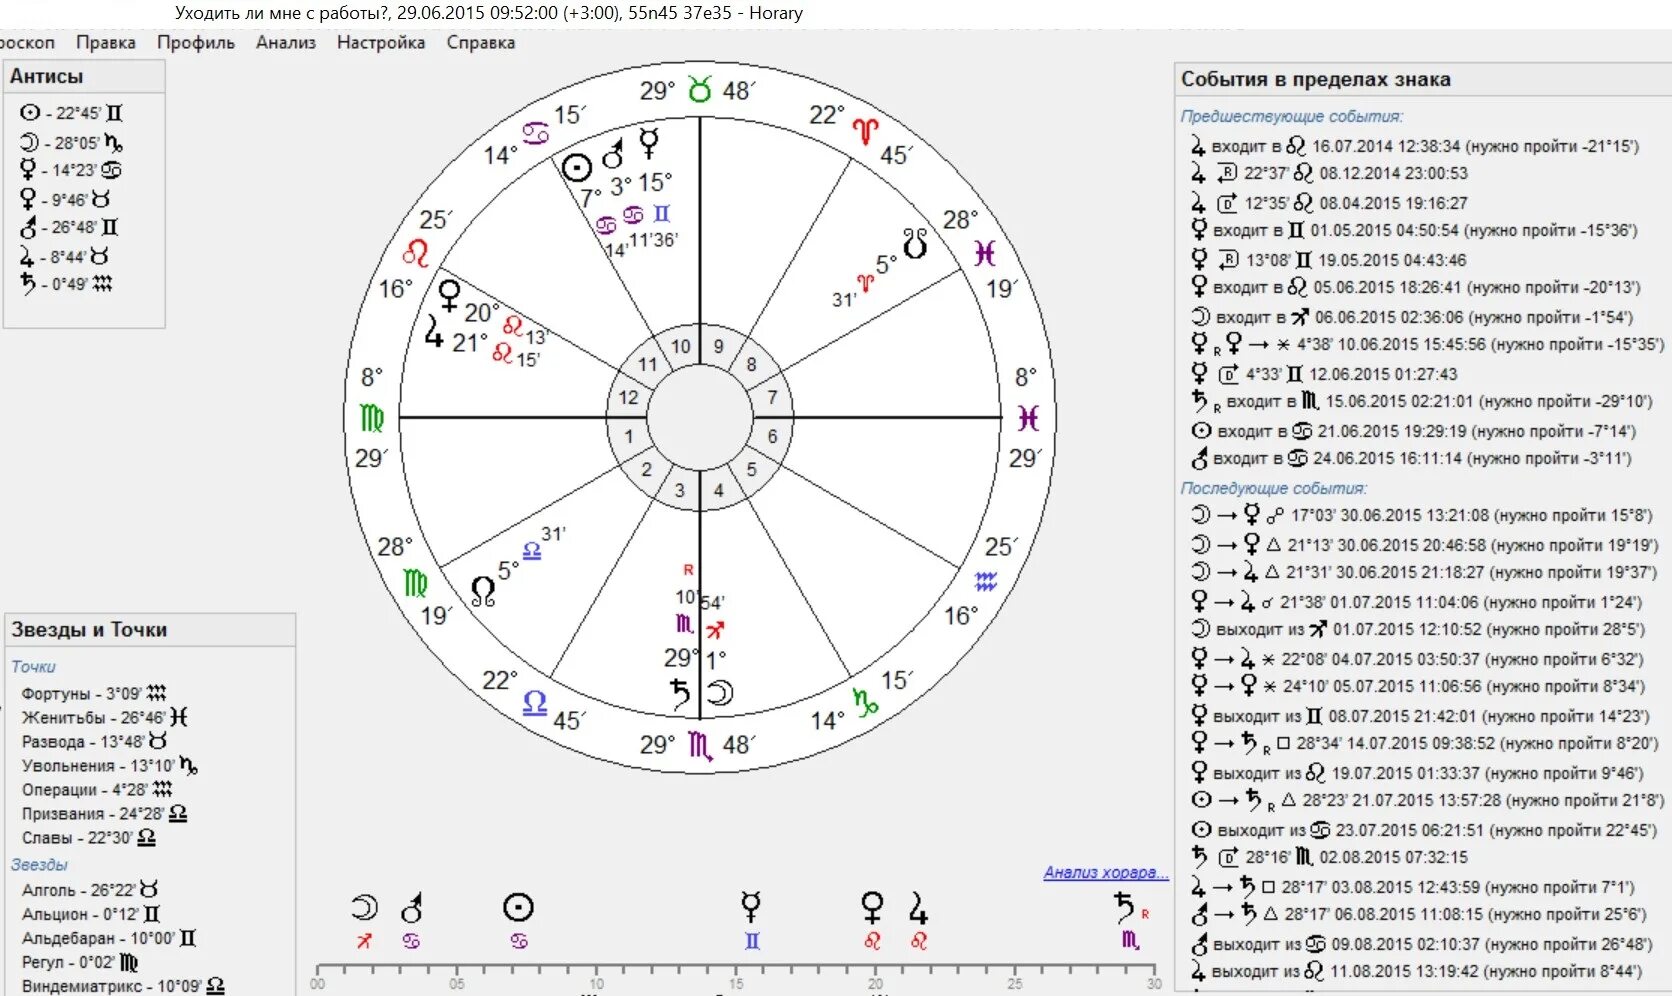Click house 7 segment in chart center
1672x996 pixels.
772,397
